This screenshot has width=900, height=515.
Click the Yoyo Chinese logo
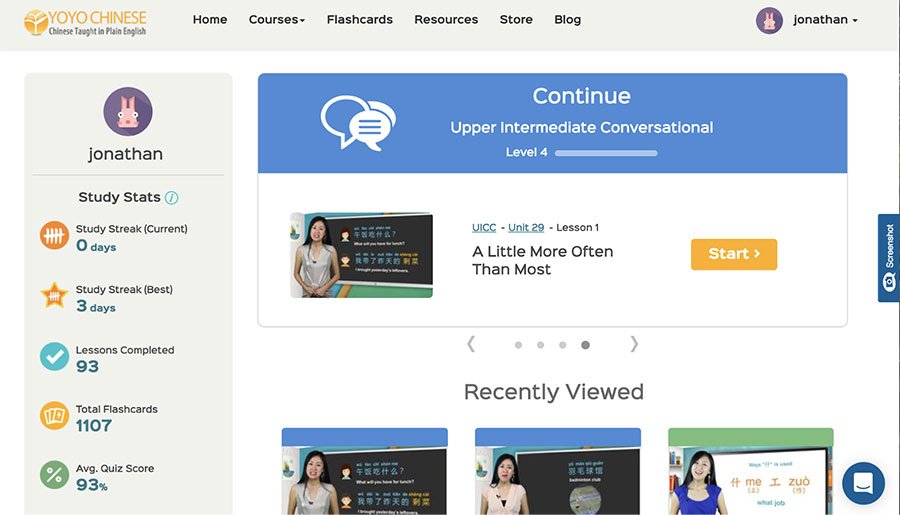85,22
